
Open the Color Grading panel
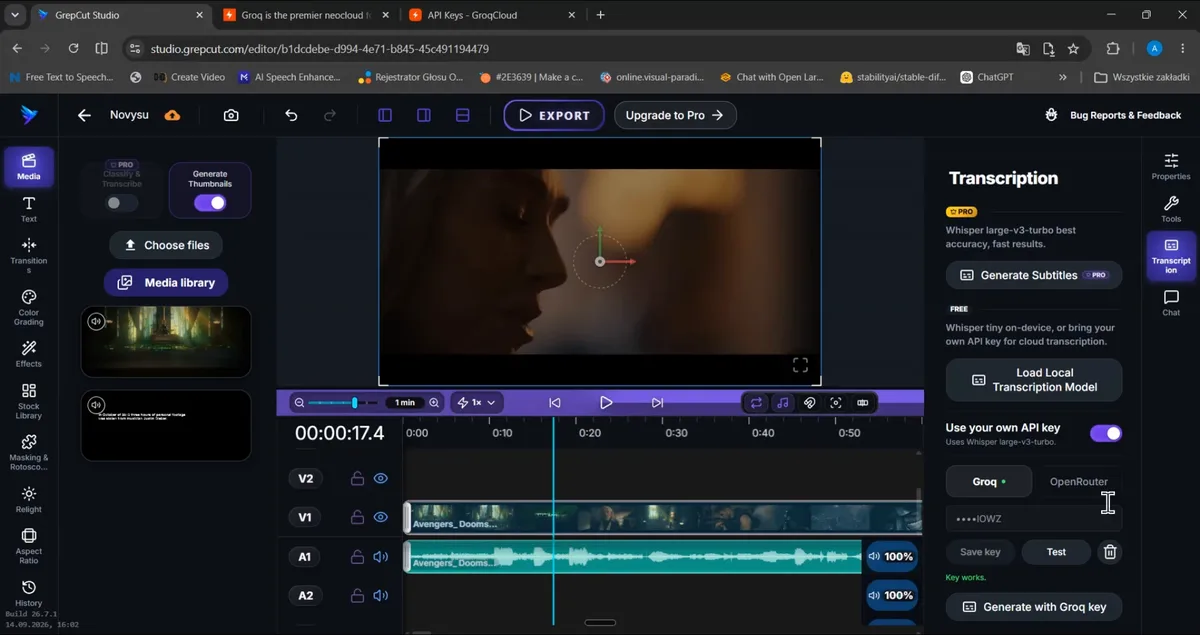click(29, 308)
